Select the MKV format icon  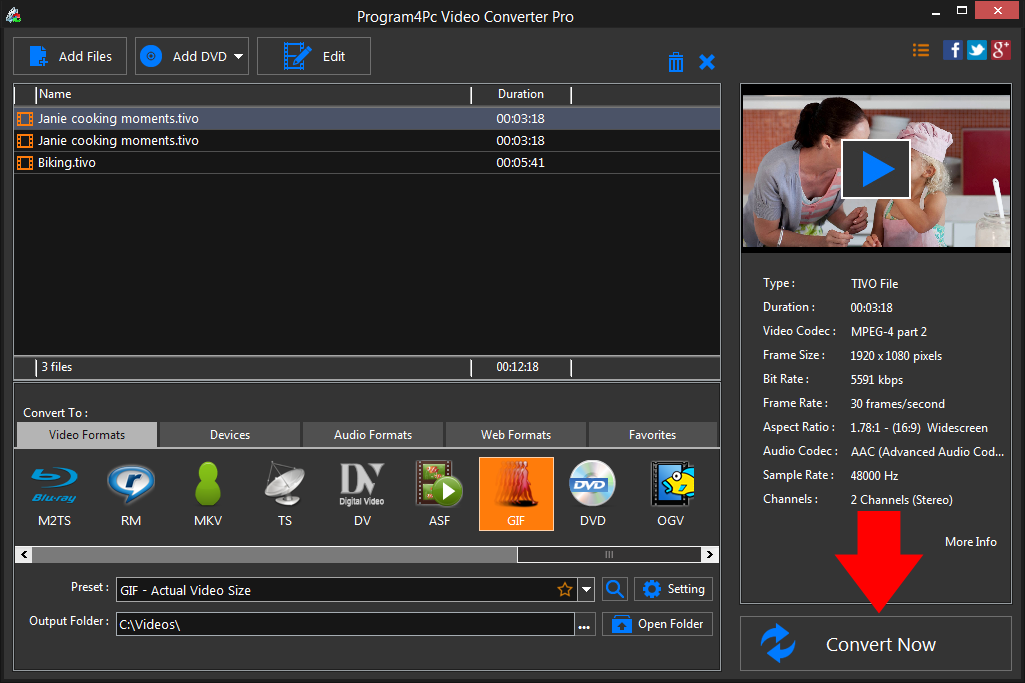click(x=208, y=493)
